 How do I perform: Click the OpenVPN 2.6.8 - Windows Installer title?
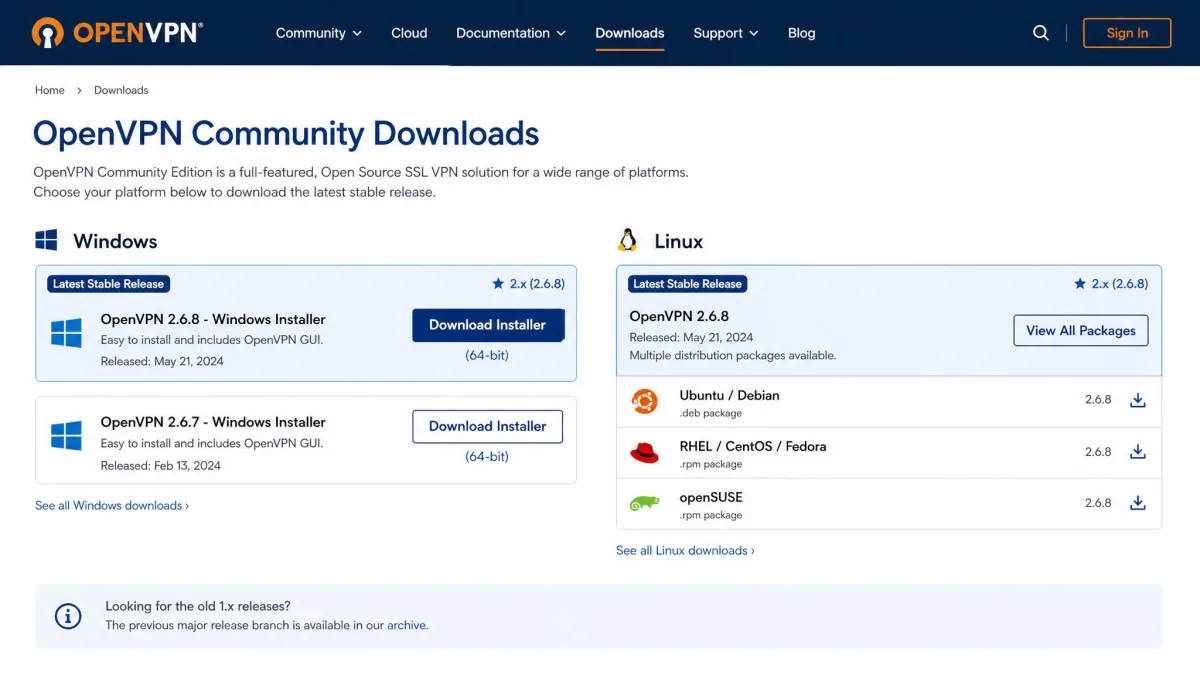(213, 319)
